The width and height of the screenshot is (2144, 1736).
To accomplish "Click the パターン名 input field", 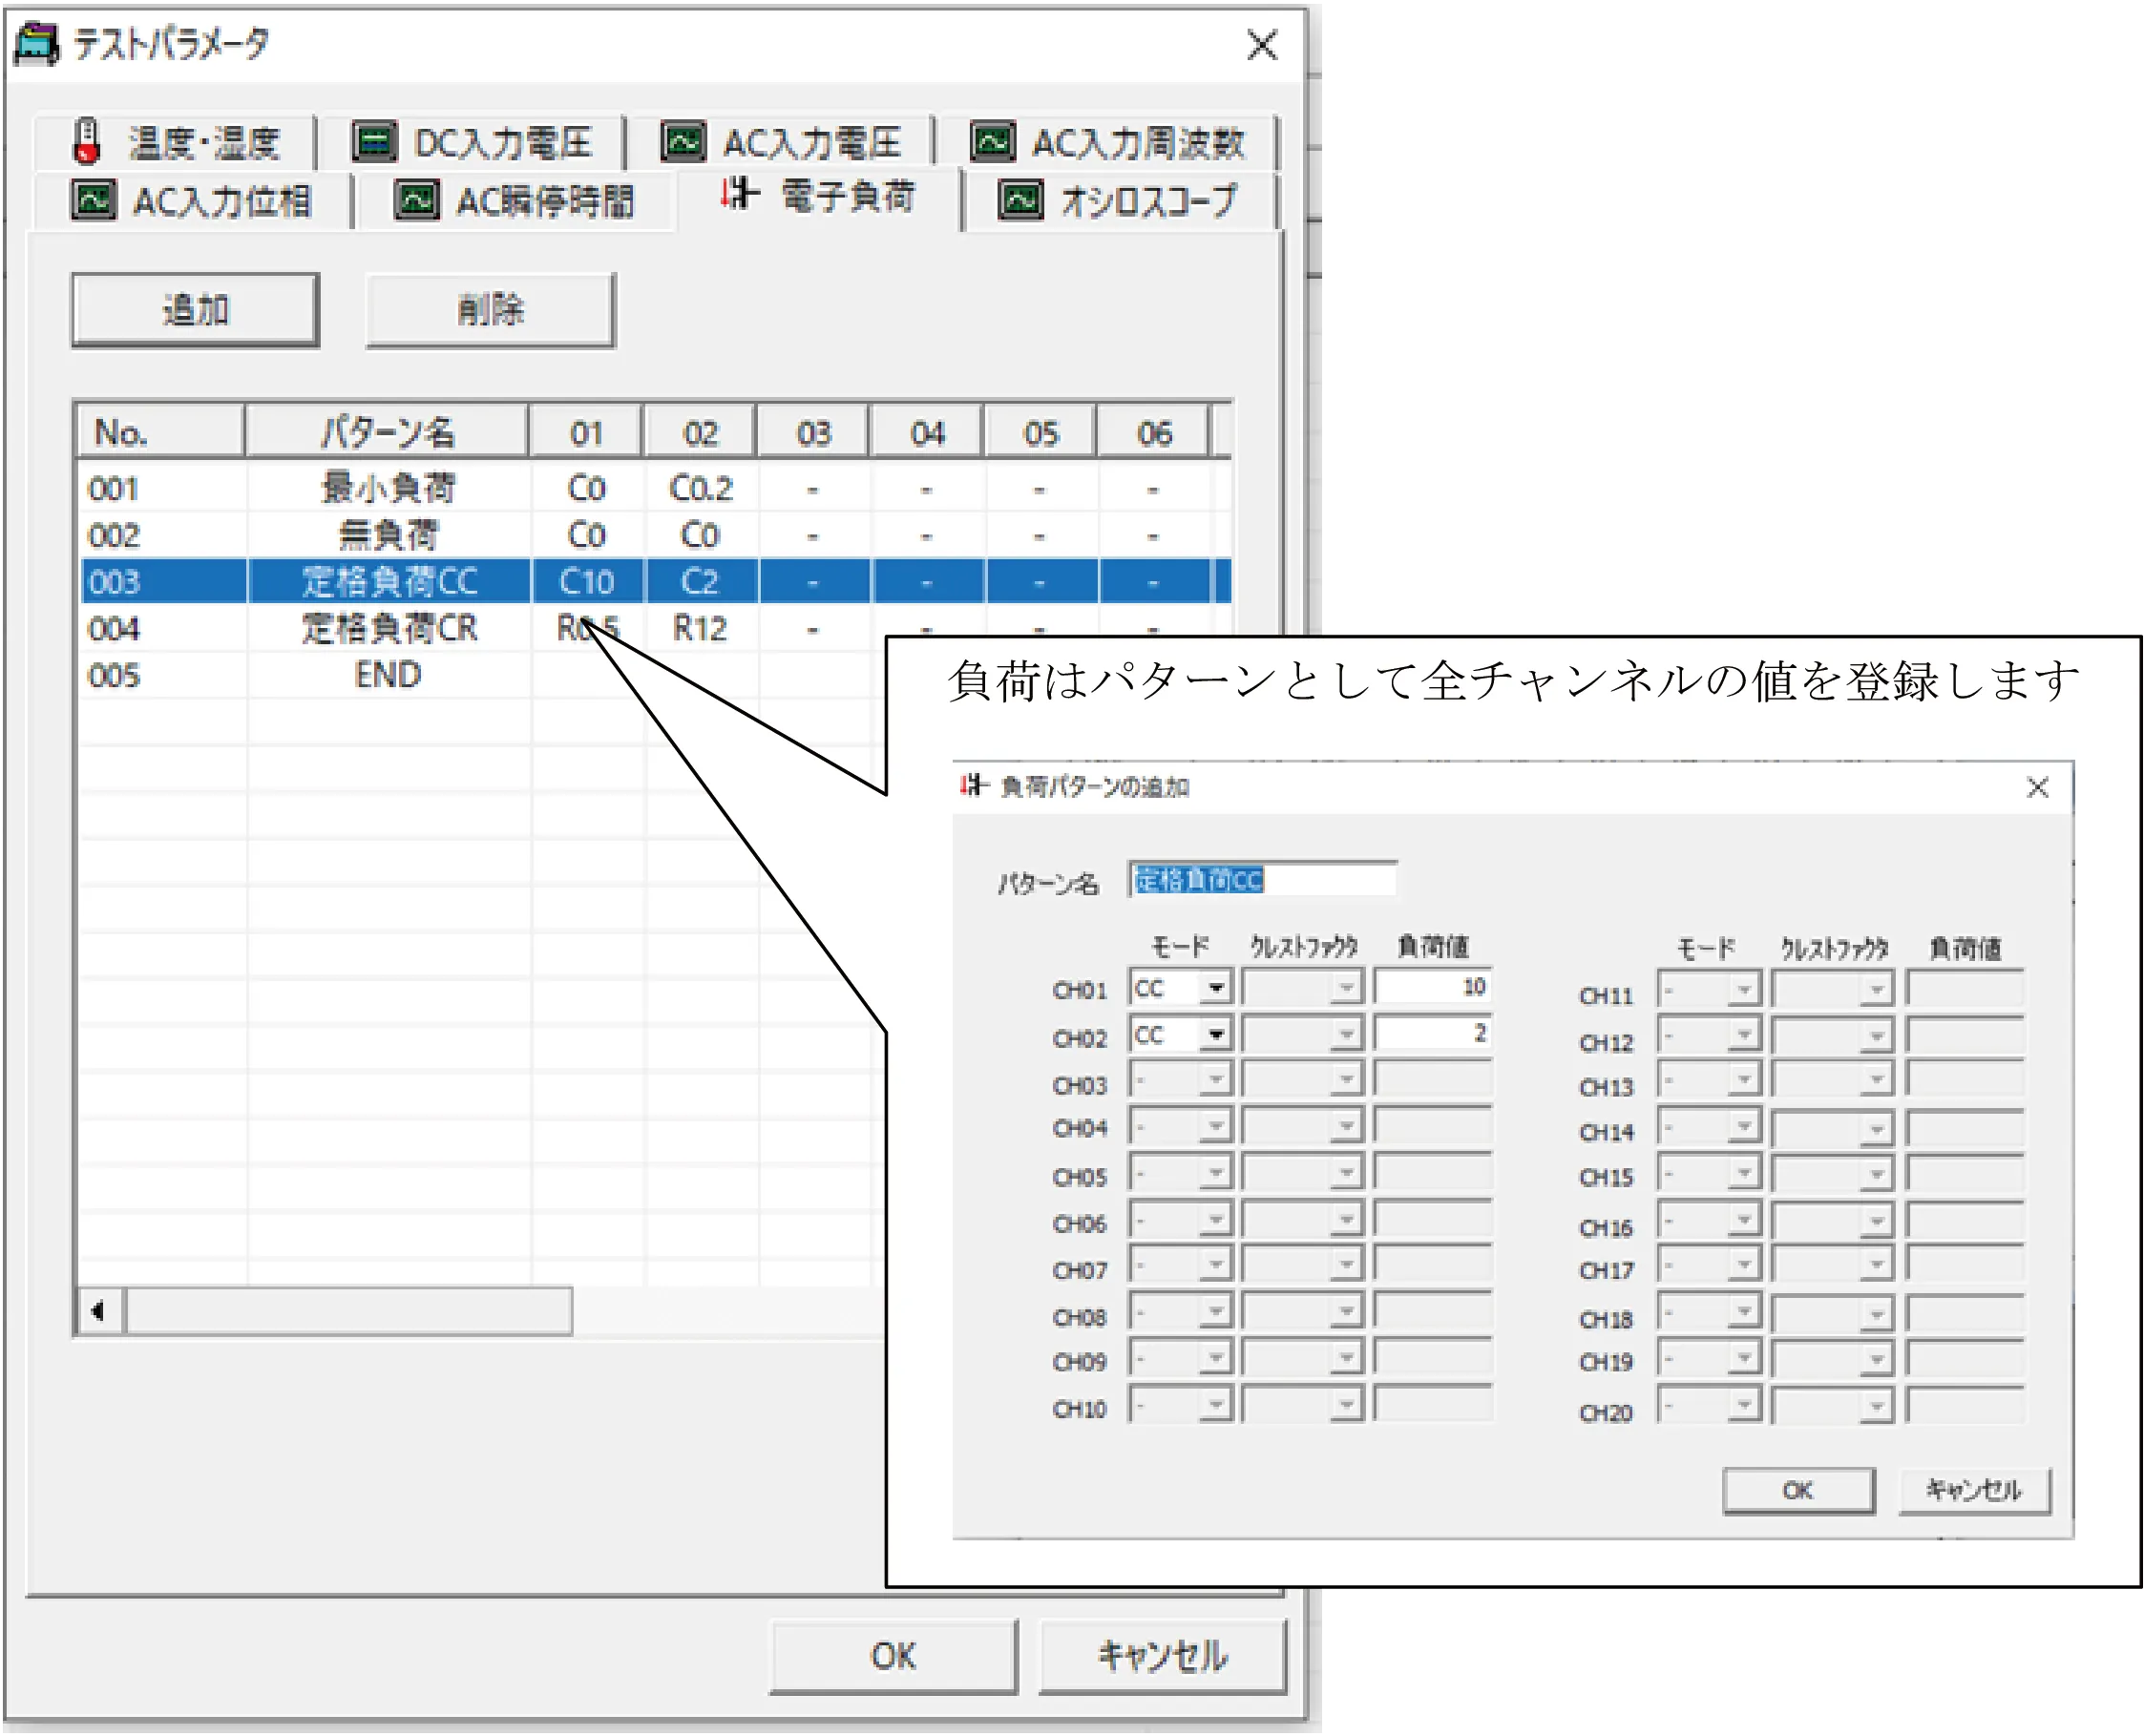I will pyautogui.click(x=1262, y=880).
